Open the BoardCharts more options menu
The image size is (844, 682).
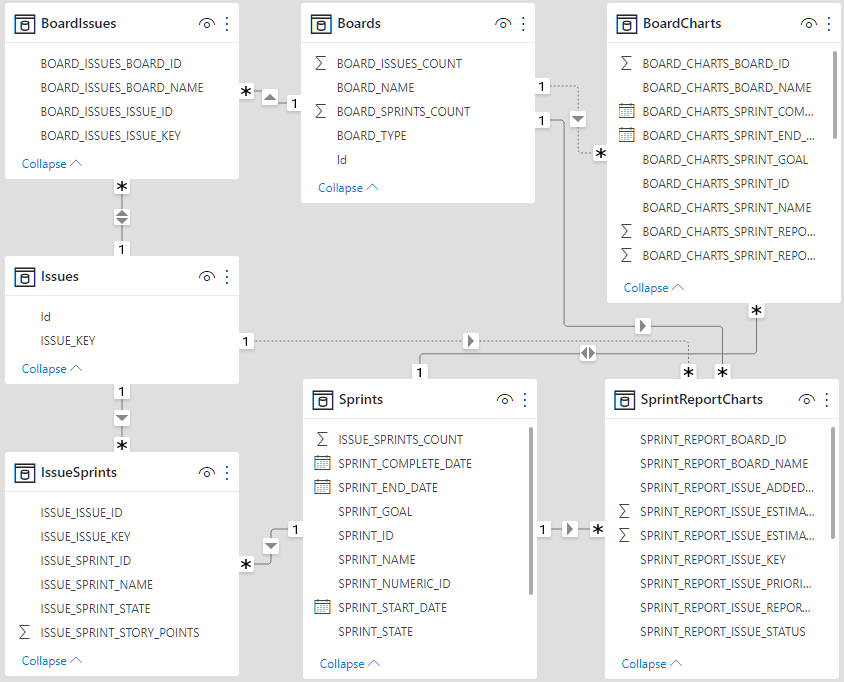829,24
